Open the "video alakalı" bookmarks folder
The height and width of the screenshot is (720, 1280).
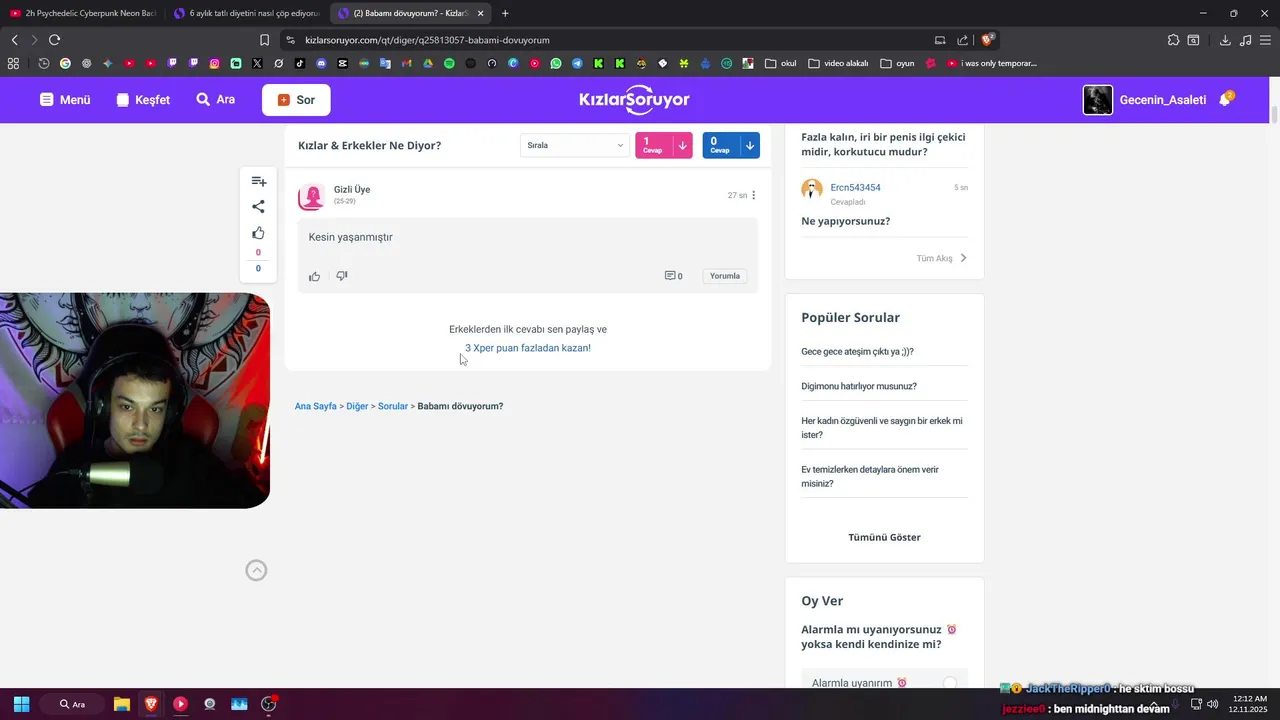(x=838, y=63)
